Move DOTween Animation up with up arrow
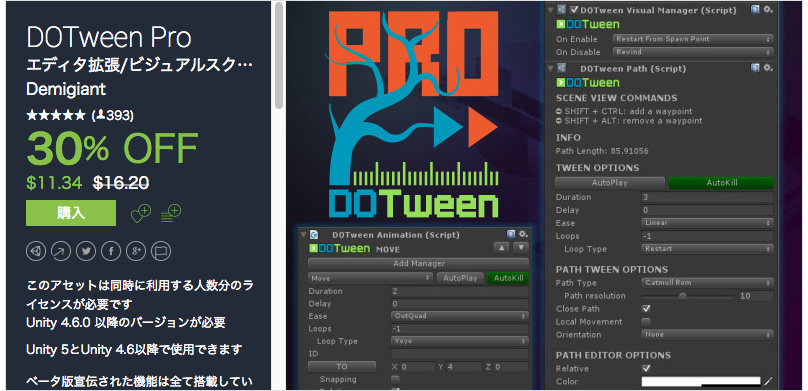The height and width of the screenshot is (391, 808). tap(501, 248)
